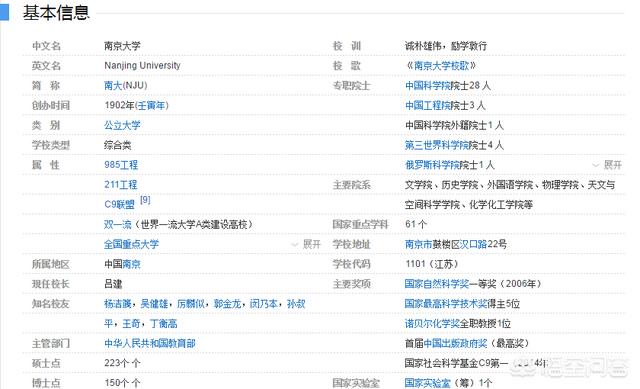Select the school type value 综合类
This screenshot has width=640, height=389.
(118, 145)
